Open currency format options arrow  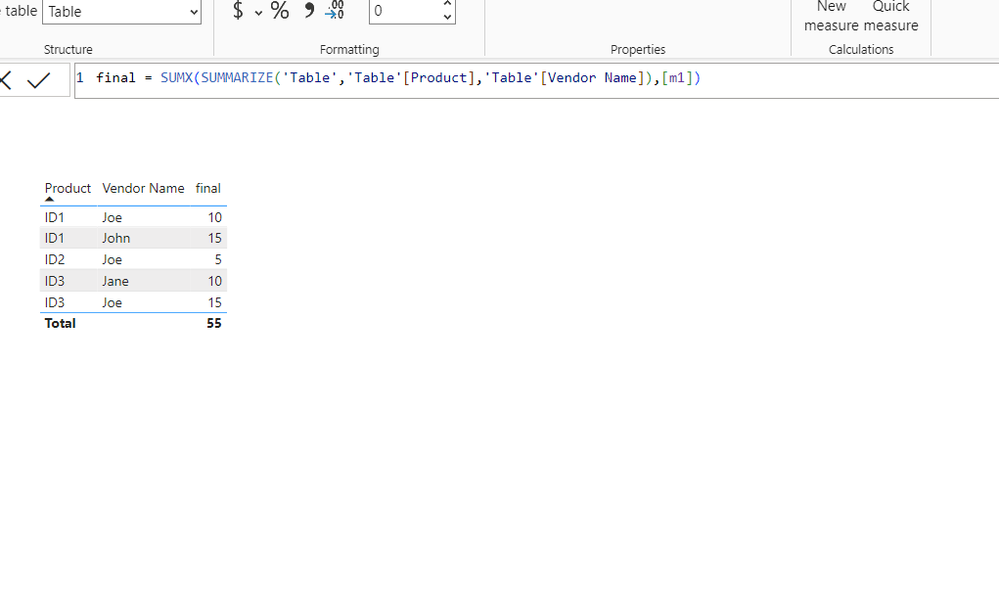[x=258, y=12]
